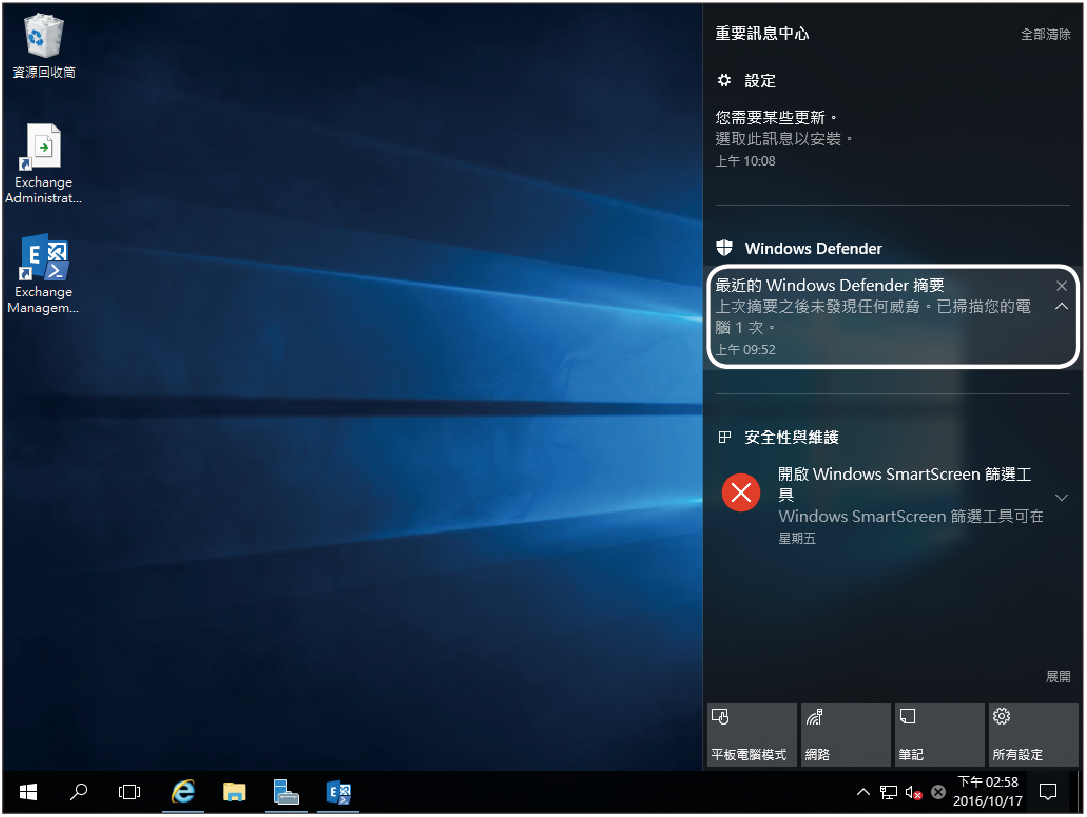The height and width of the screenshot is (817, 1087).
Task: Toggle tablet mode quick action tile
Action: 751,734
